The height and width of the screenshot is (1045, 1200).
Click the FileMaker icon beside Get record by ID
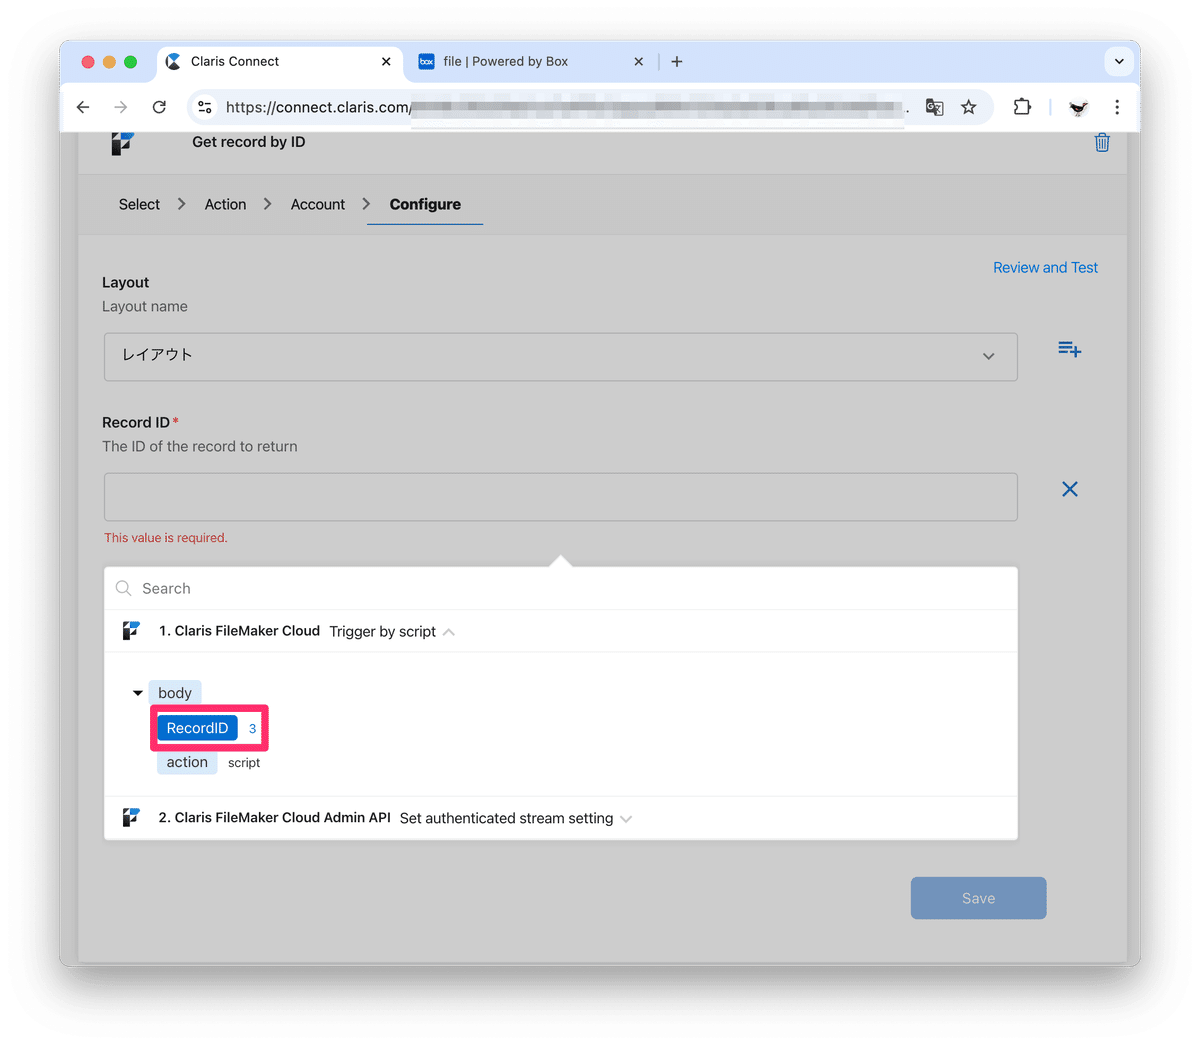click(x=124, y=141)
